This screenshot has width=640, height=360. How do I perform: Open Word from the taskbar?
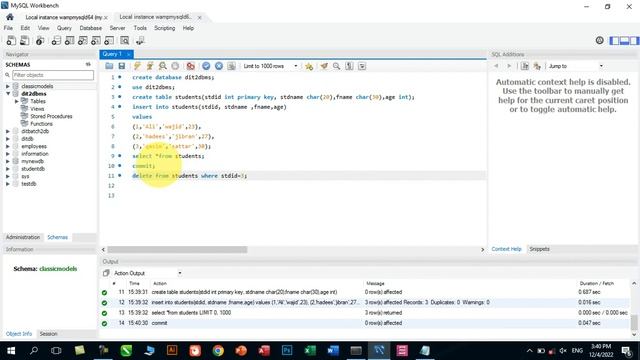click(333, 350)
